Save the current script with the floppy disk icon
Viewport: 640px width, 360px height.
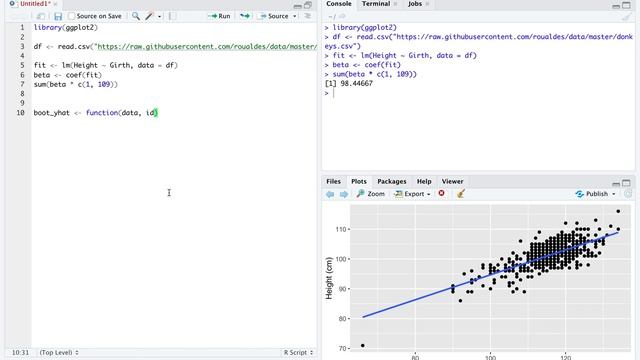tap(58, 16)
